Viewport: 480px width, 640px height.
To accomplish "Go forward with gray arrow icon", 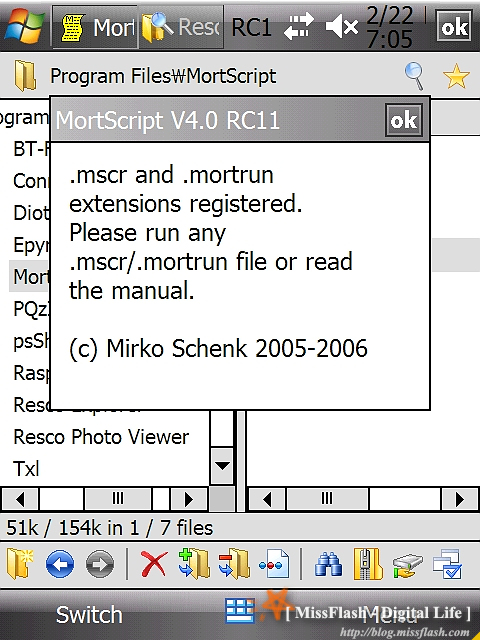I will (x=100, y=564).
